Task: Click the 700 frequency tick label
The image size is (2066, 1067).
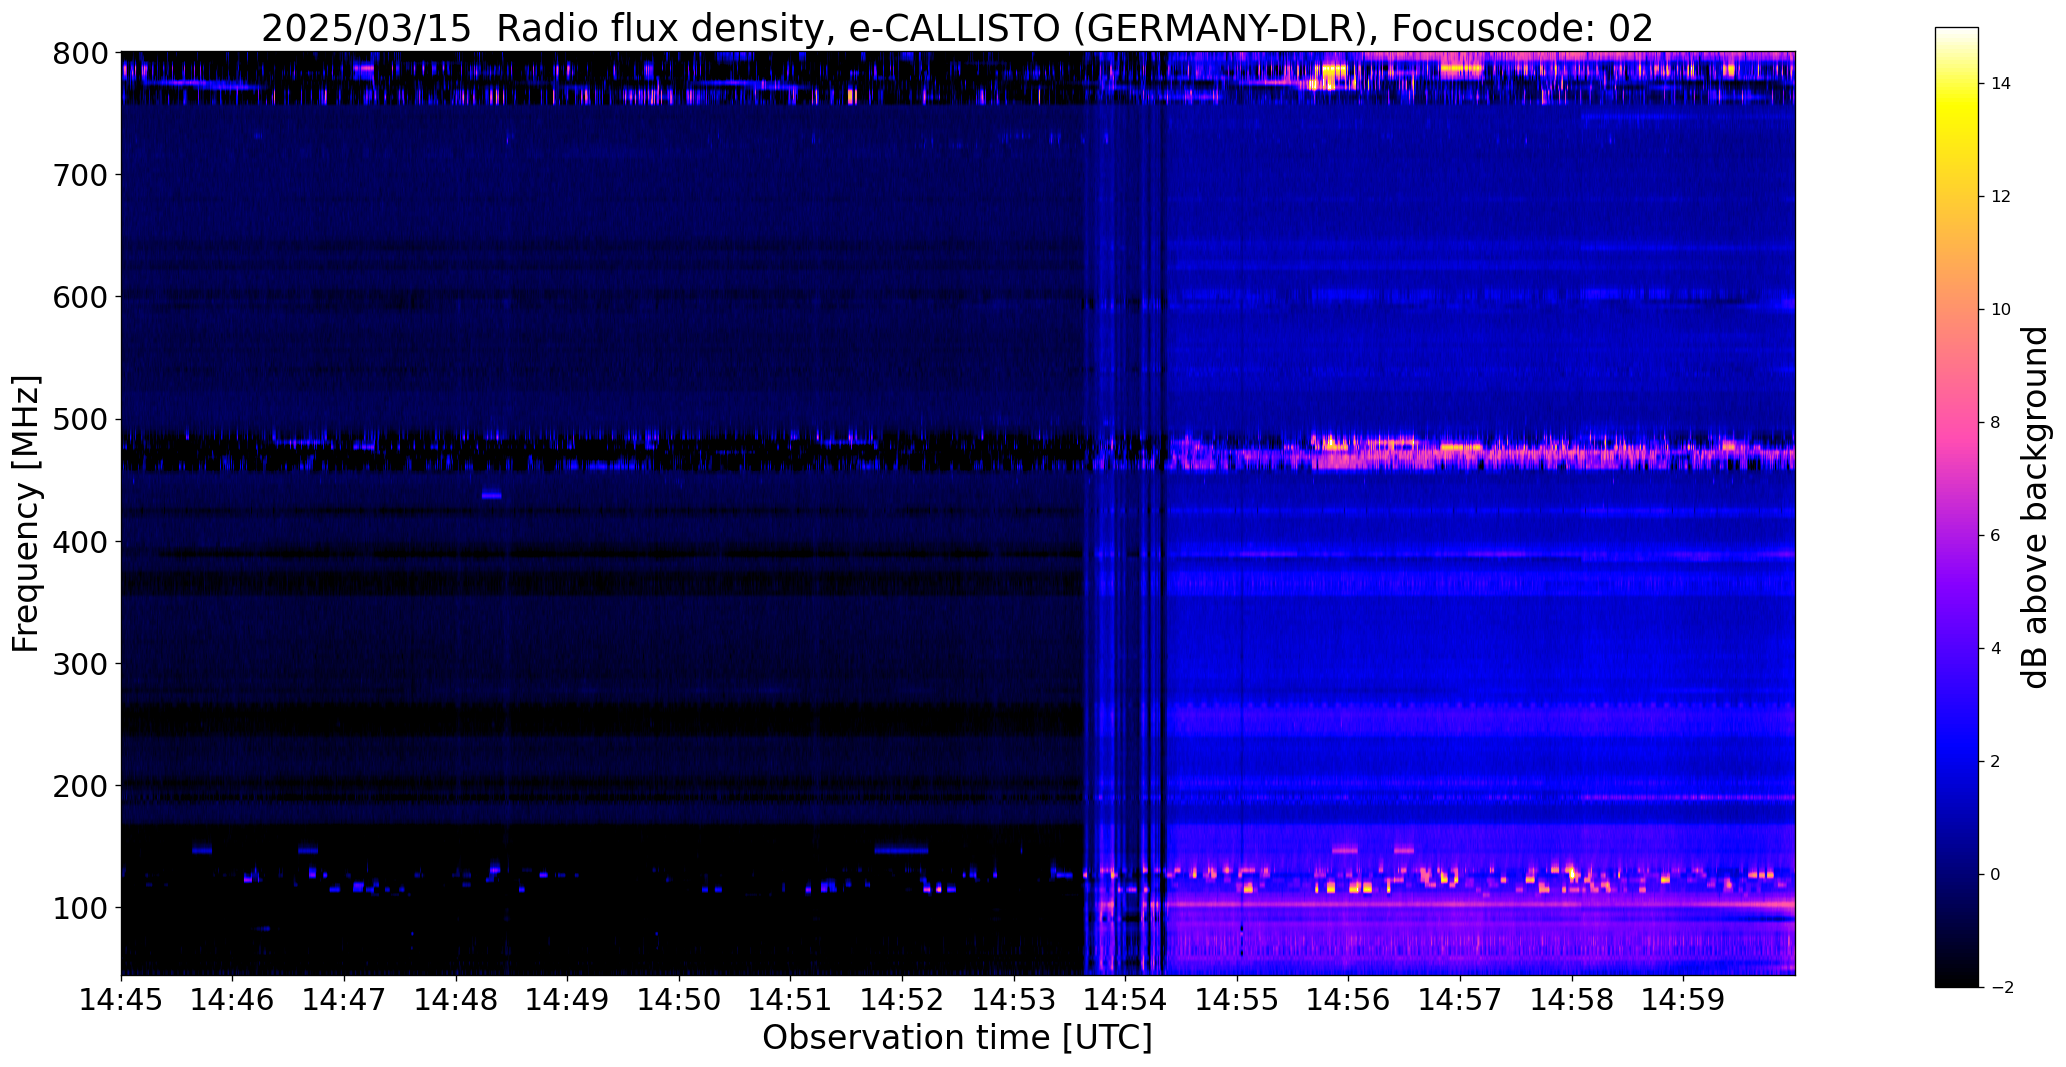Action: click(80, 175)
